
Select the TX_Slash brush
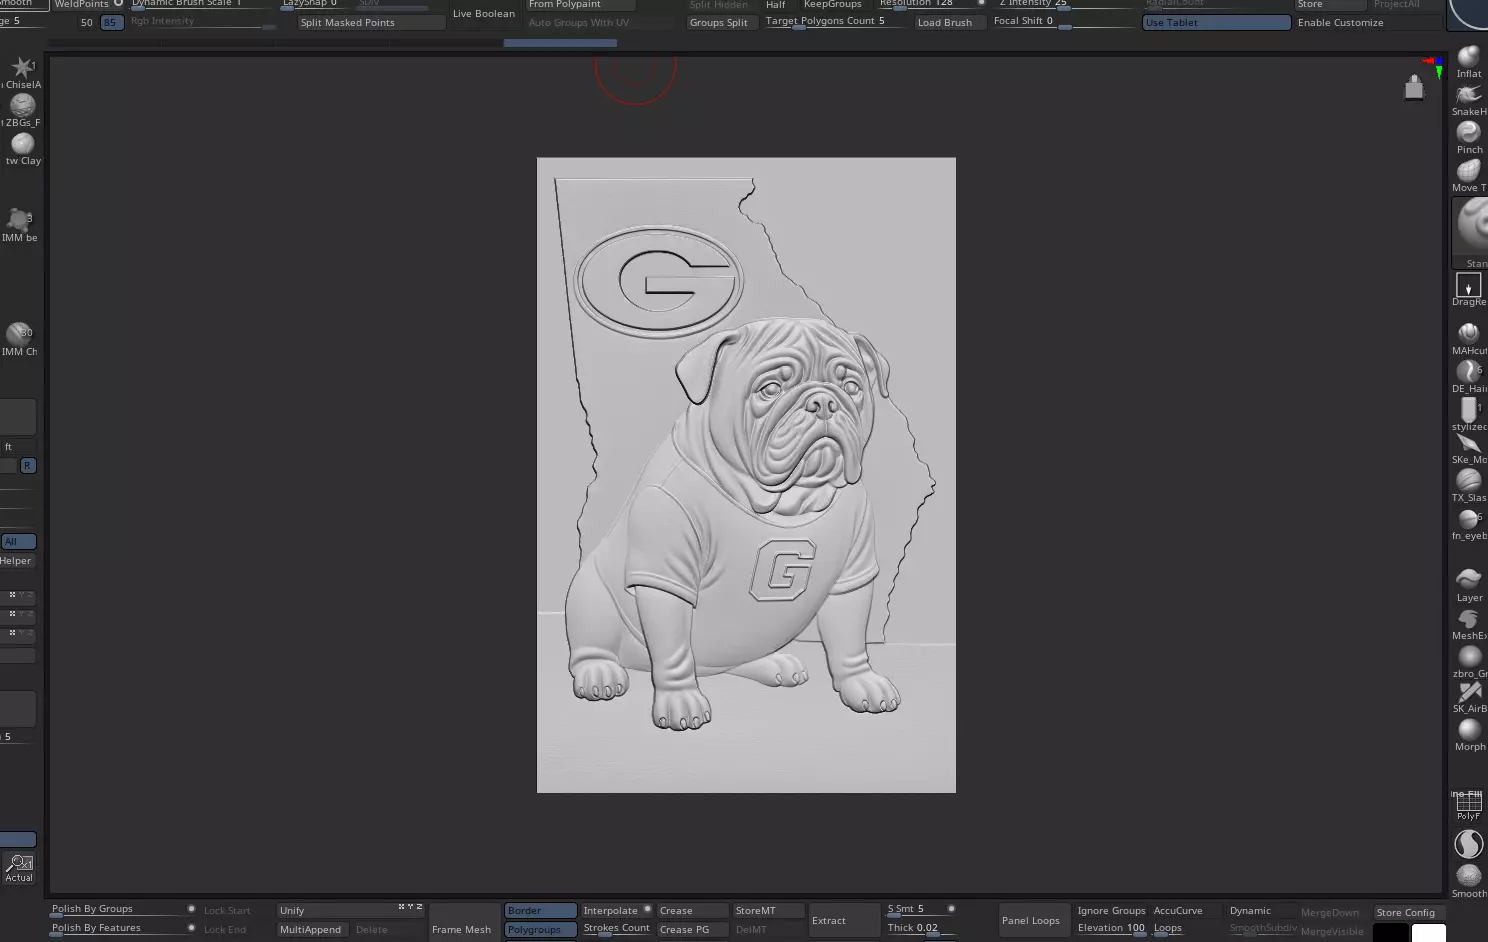pyautogui.click(x=1468, y=485)
